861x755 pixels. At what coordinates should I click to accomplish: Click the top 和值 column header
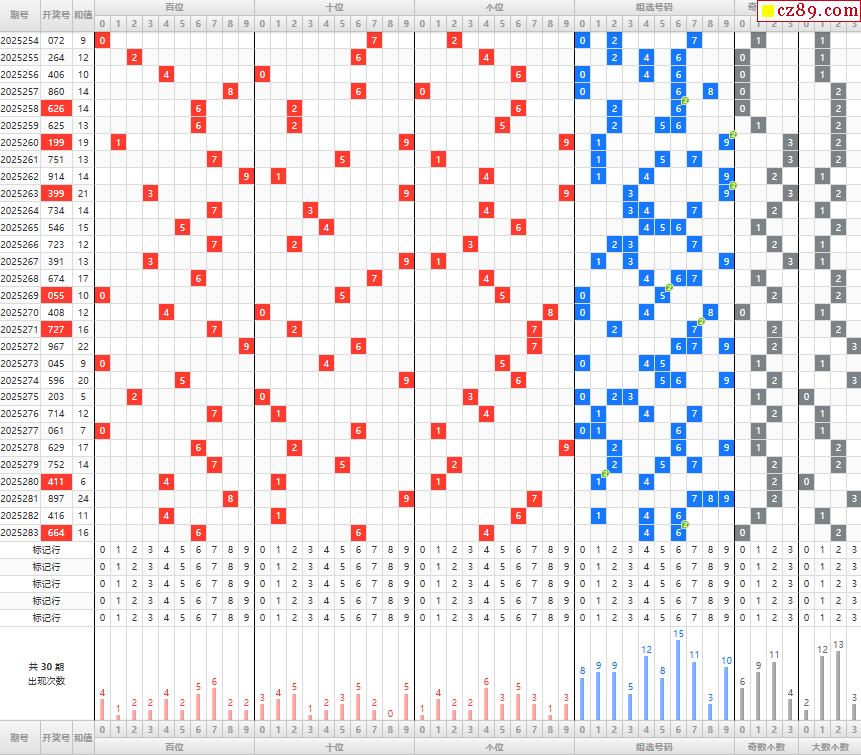point(83,16)
